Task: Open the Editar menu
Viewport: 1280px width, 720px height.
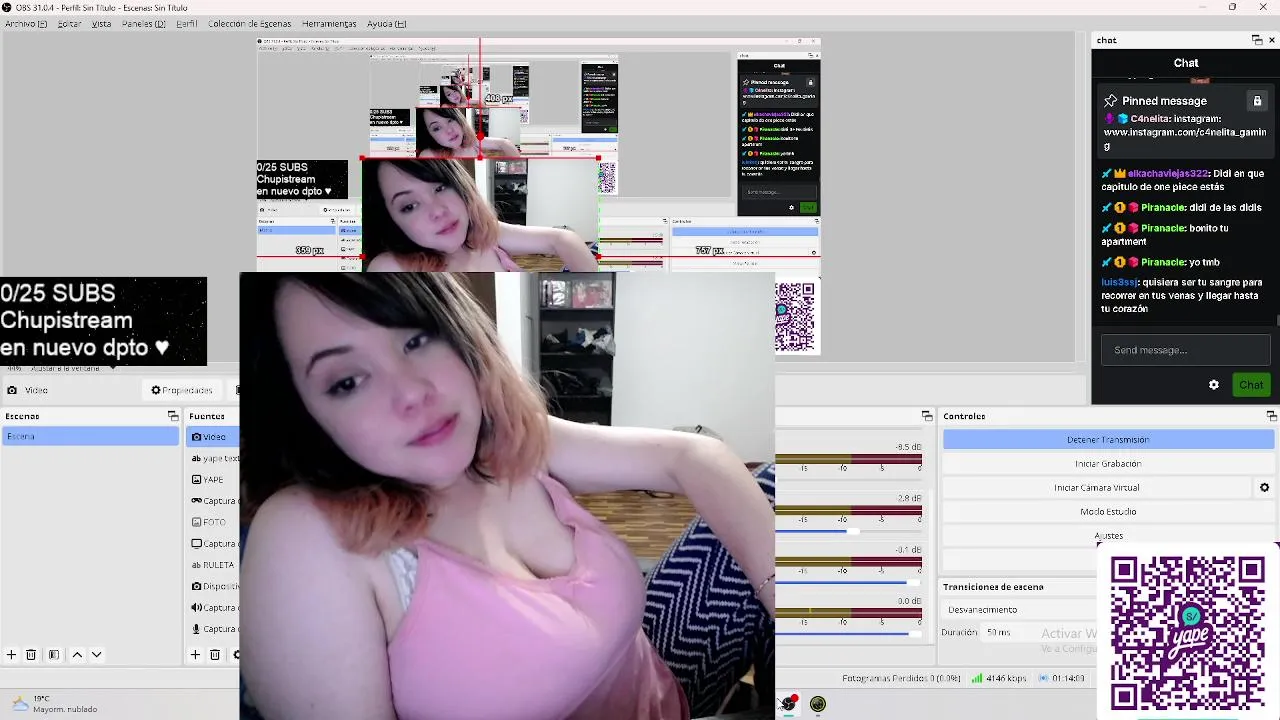Action: pyautogui.click(x=69, y=24)
